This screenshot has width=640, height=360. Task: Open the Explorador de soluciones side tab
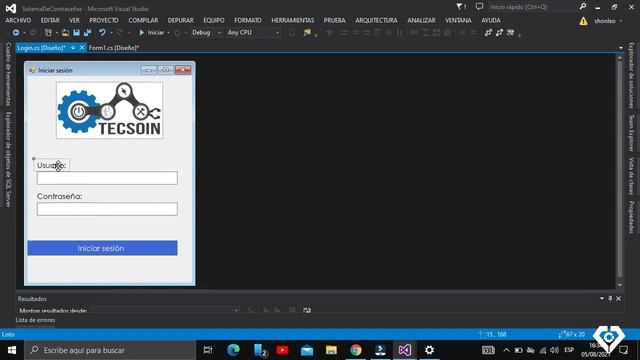pos(631,76)
